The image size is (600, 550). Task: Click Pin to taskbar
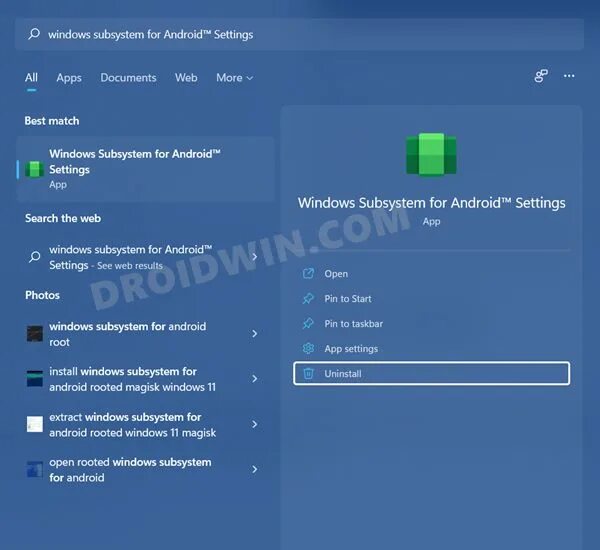tap(431, 324)
